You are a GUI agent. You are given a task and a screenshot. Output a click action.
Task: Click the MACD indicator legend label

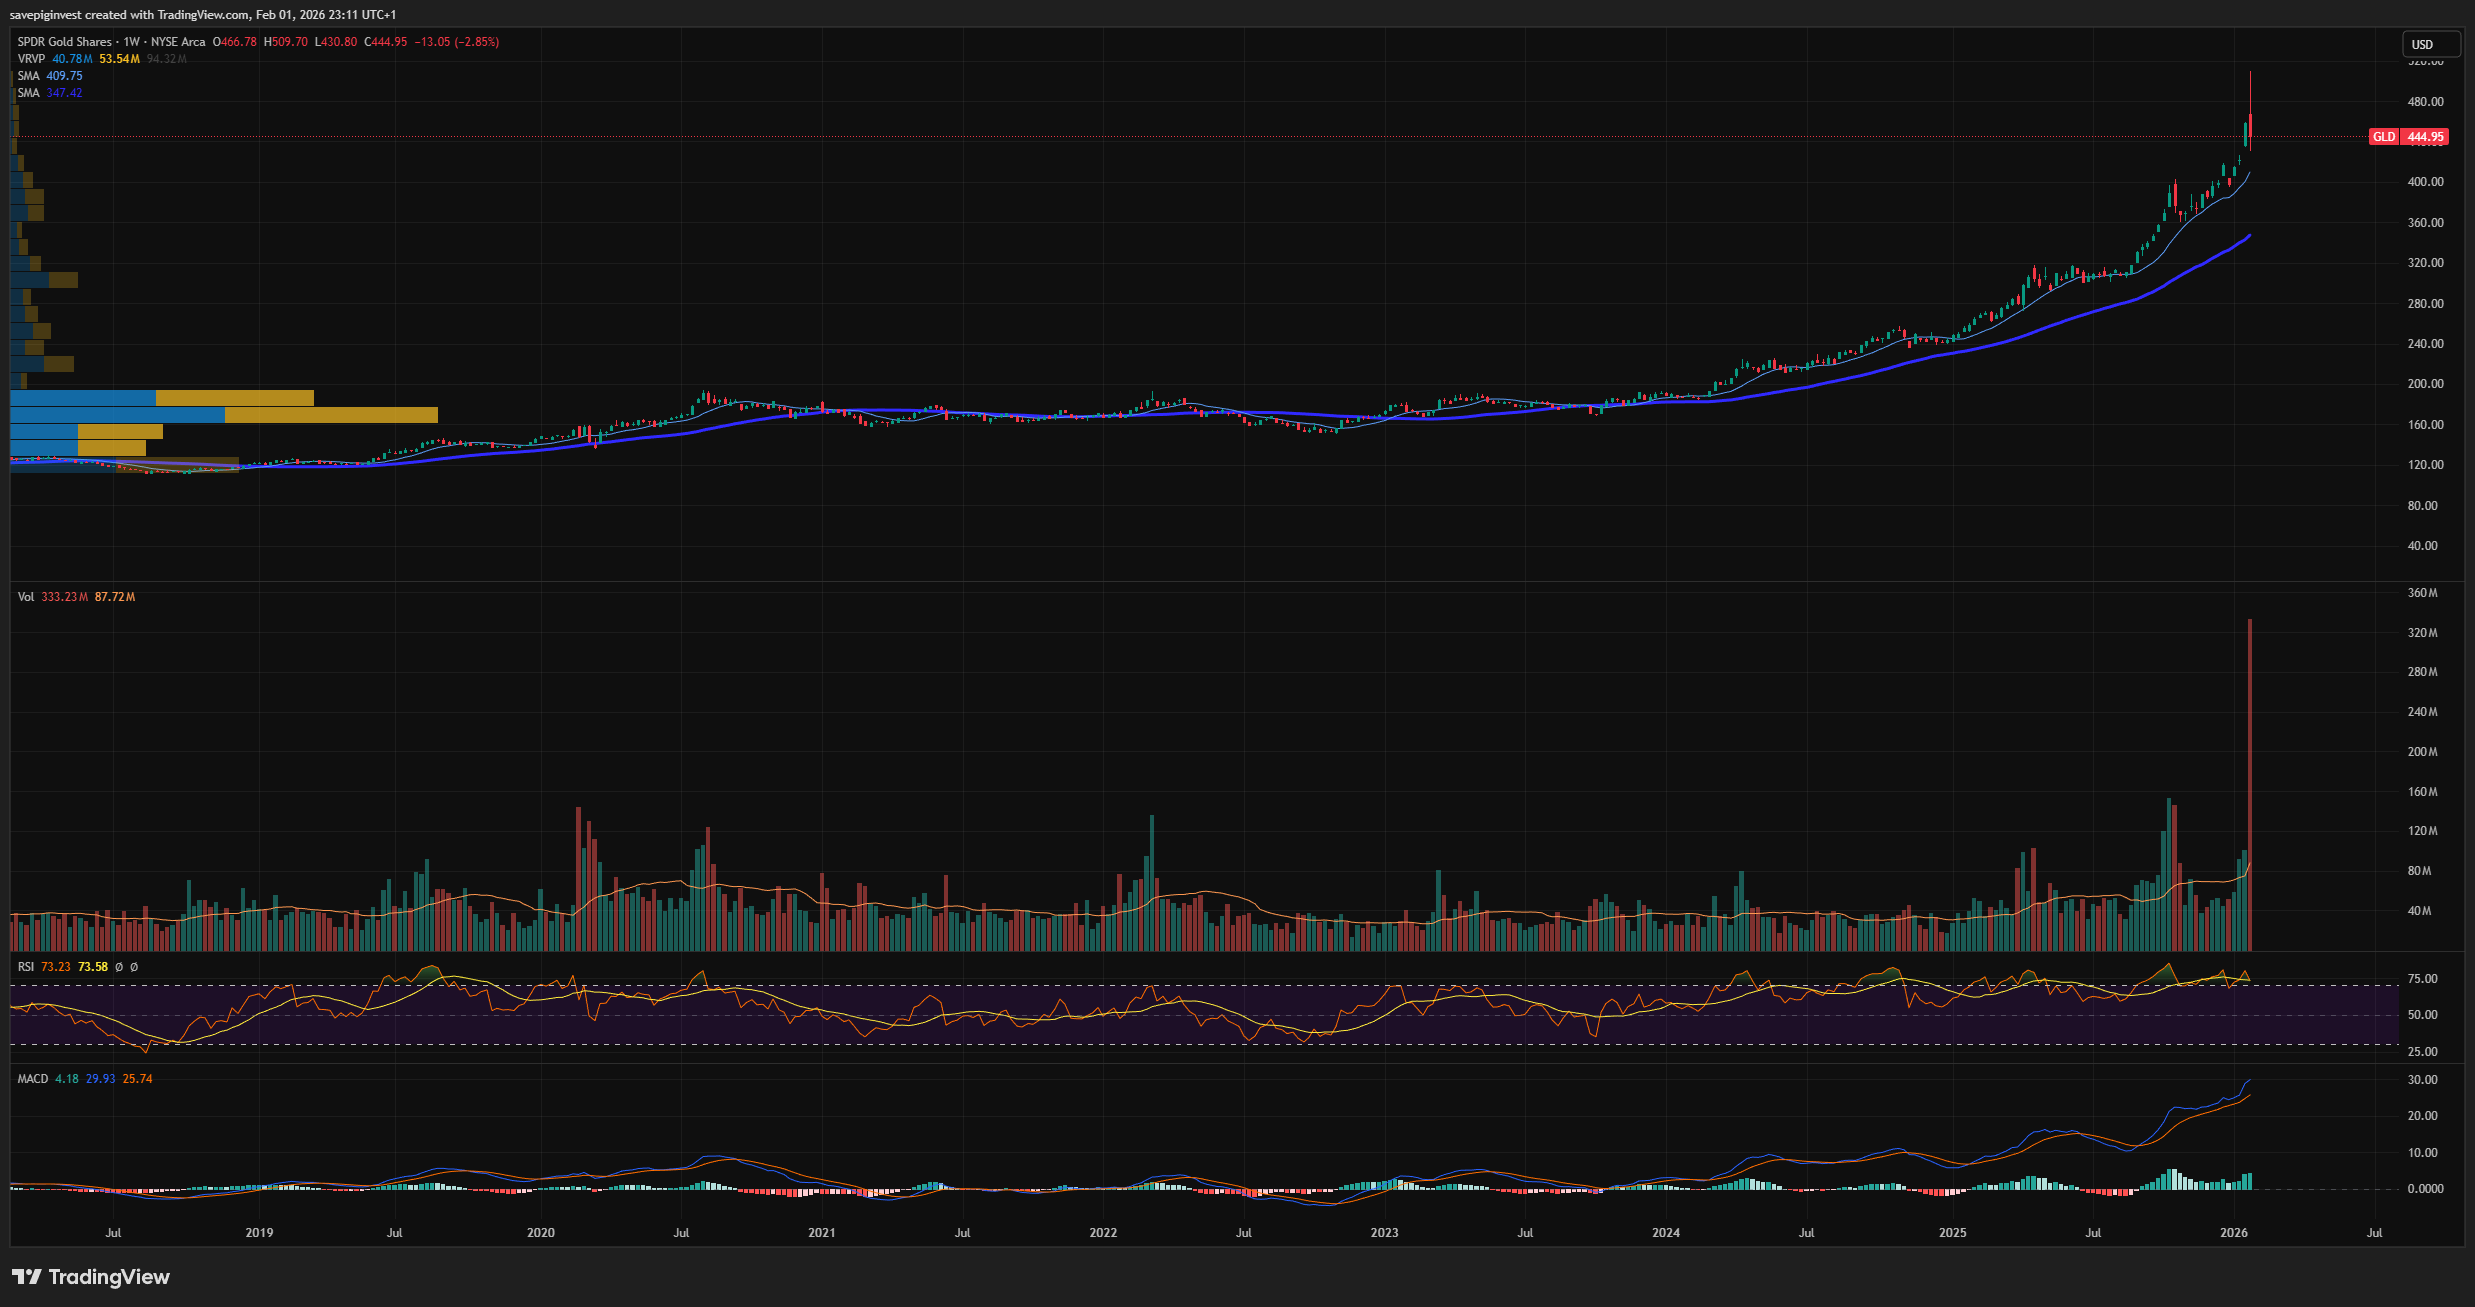coord(33,1079)
